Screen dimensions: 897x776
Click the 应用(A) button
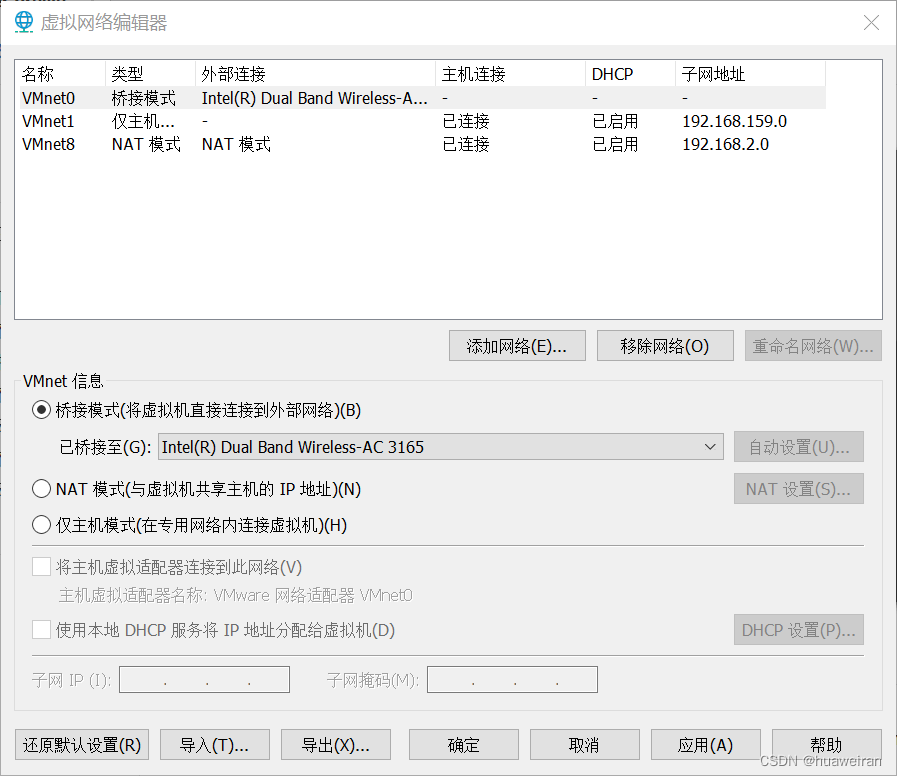click(x=705, y=745)
